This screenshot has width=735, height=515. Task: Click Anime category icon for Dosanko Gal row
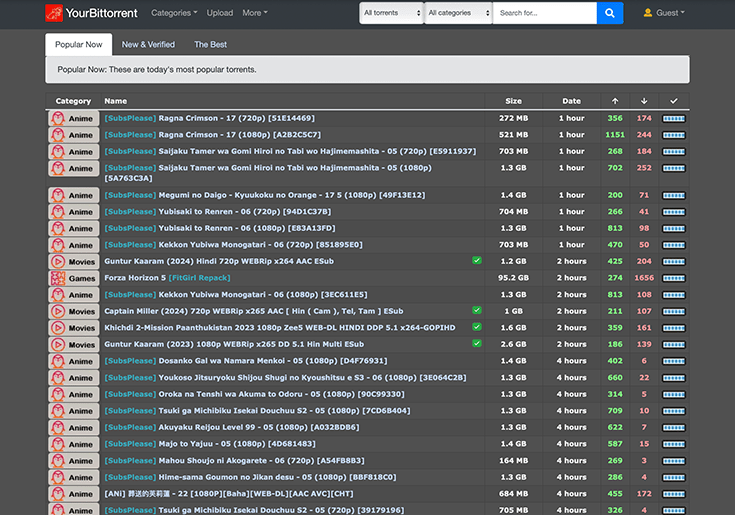pyautogui.click(x=58, y=361)
